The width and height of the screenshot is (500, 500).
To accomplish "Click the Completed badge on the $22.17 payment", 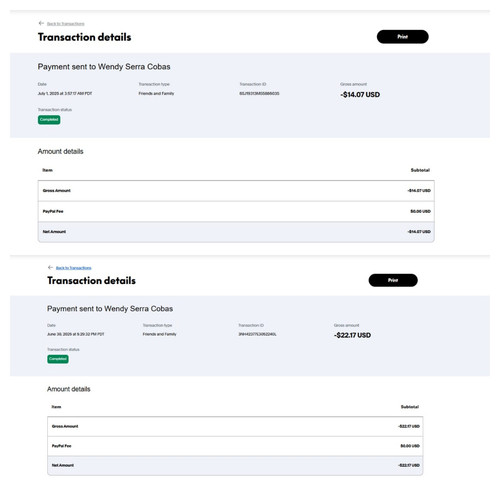I will pos(58,359).
